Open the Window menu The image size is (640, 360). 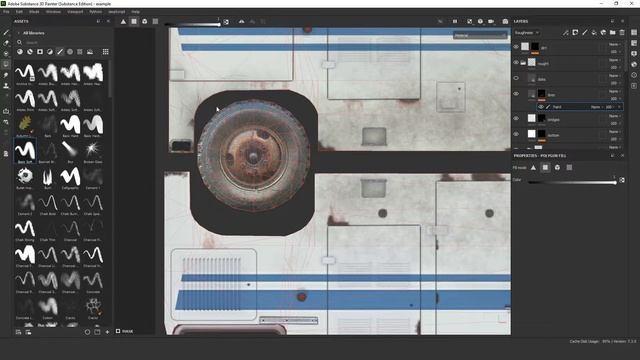pos(53,12)
